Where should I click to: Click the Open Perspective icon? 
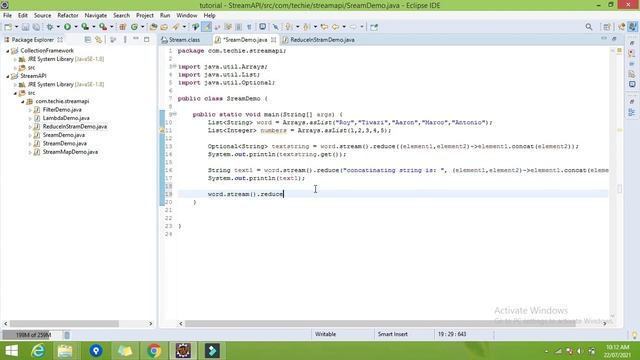click(x=607, y=27)
